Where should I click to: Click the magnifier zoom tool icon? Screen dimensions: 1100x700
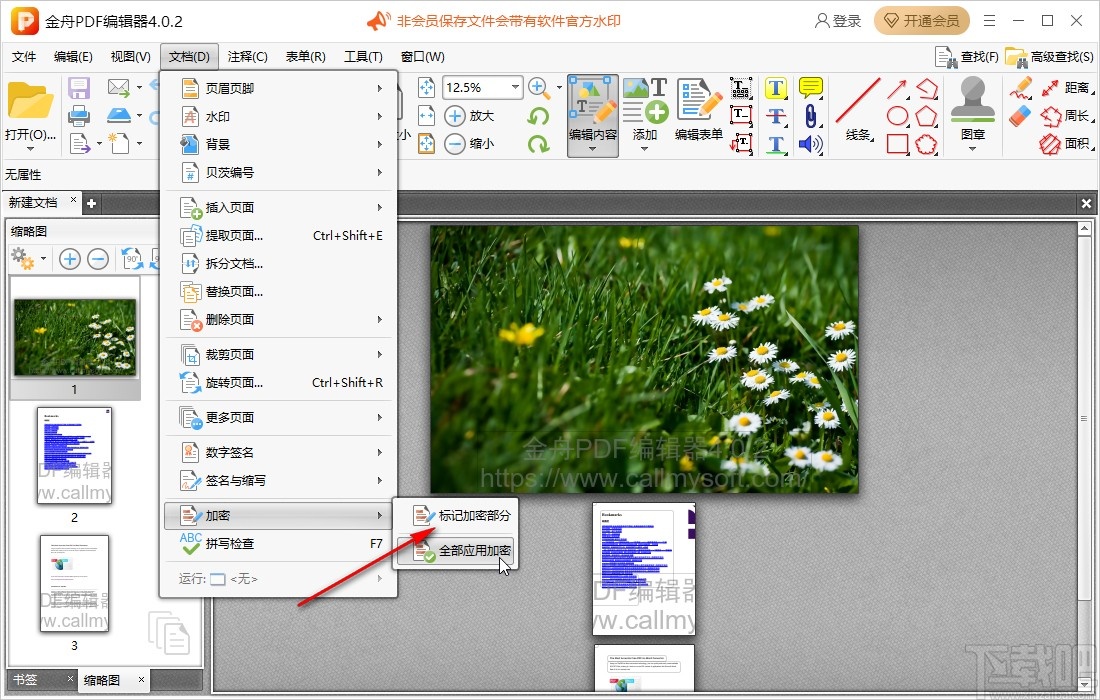(539, 88)
